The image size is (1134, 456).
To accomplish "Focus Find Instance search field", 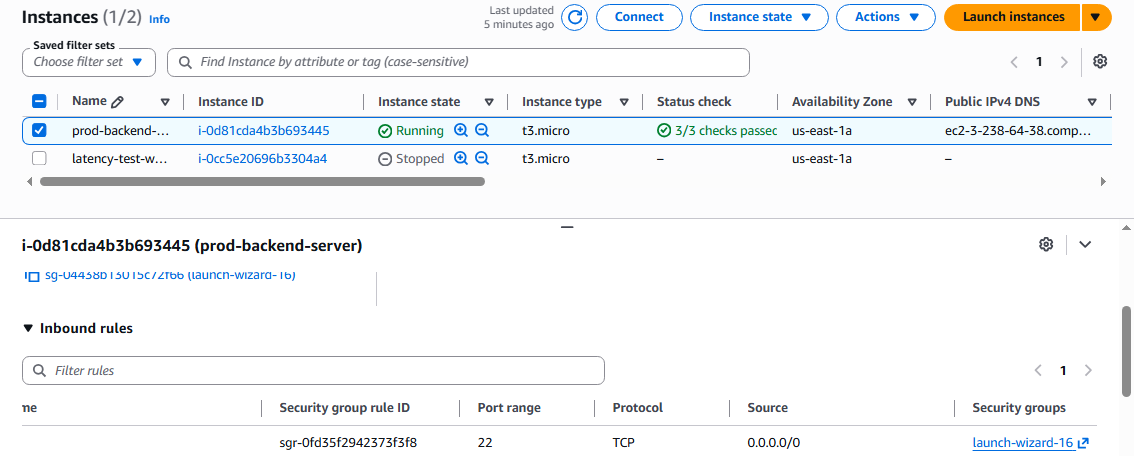I will tap(459, 62).
